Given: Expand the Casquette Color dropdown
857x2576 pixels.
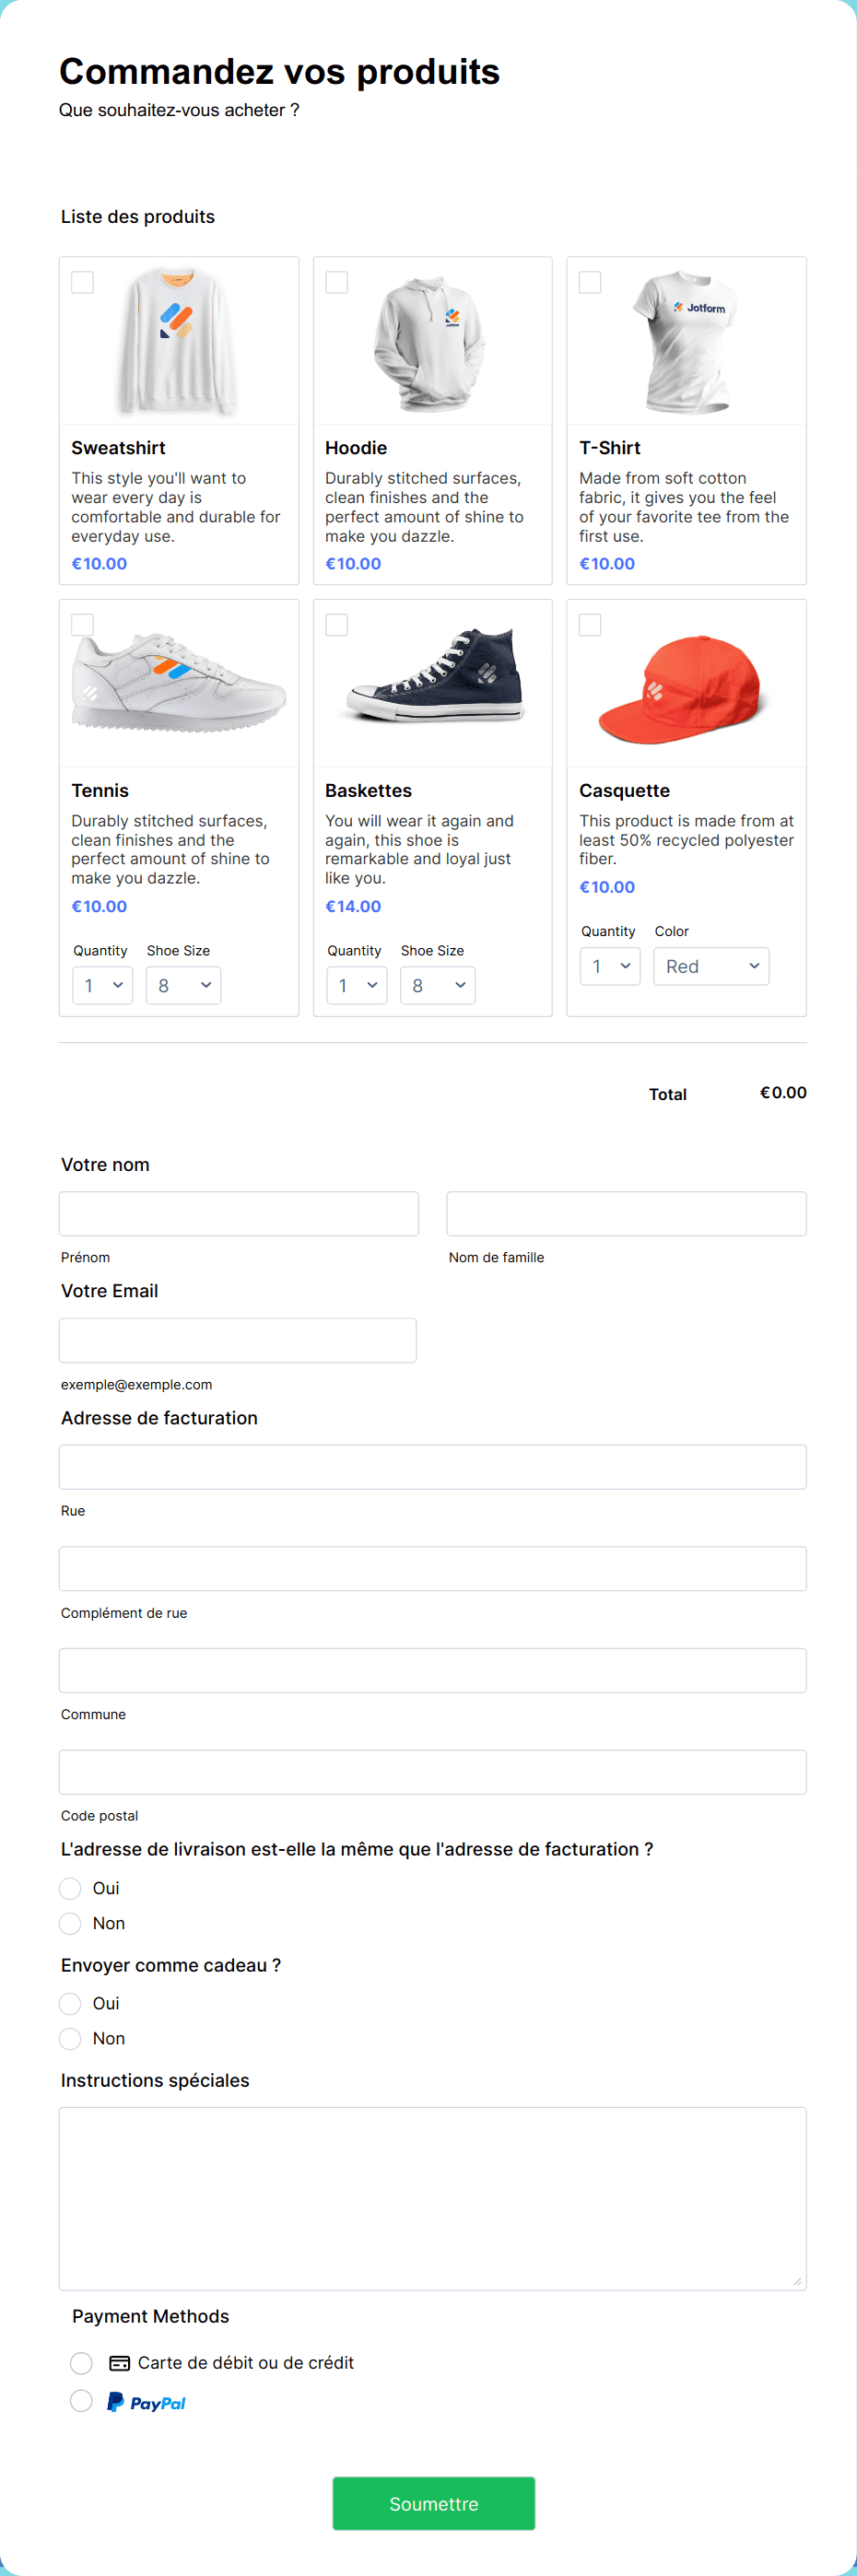Looking at the screenshot, I should [x=711, y=966].
